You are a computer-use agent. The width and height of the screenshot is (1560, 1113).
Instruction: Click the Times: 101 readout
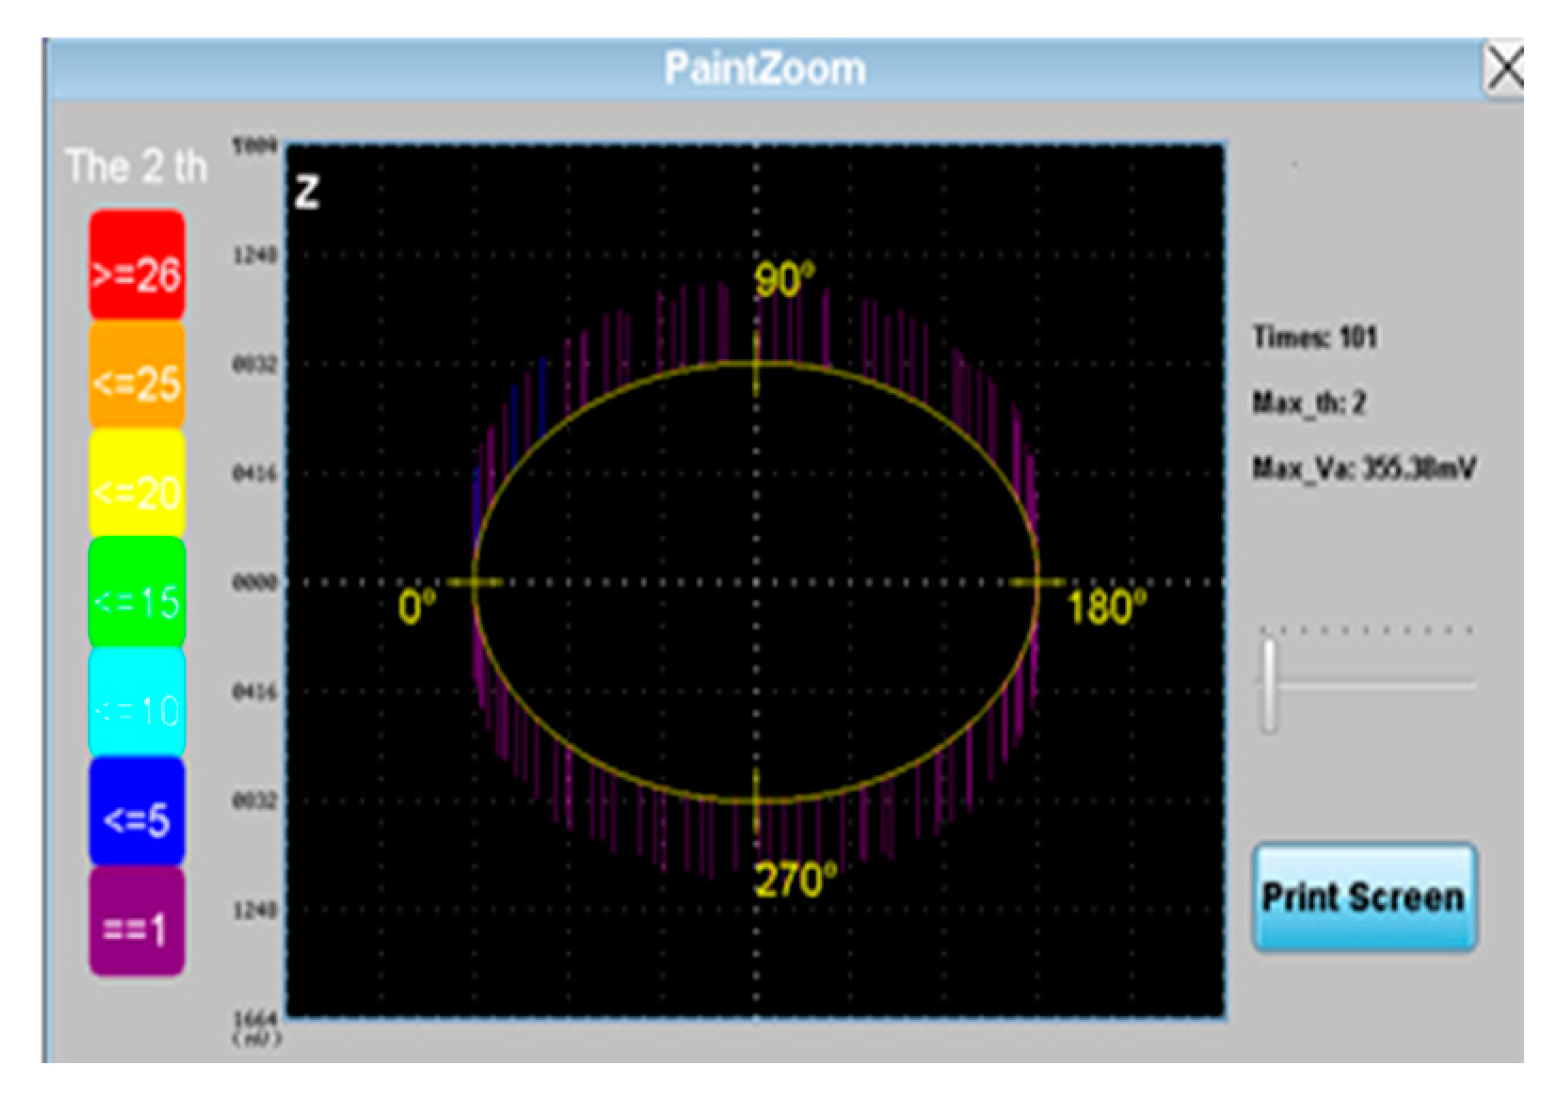[1314, 337]
